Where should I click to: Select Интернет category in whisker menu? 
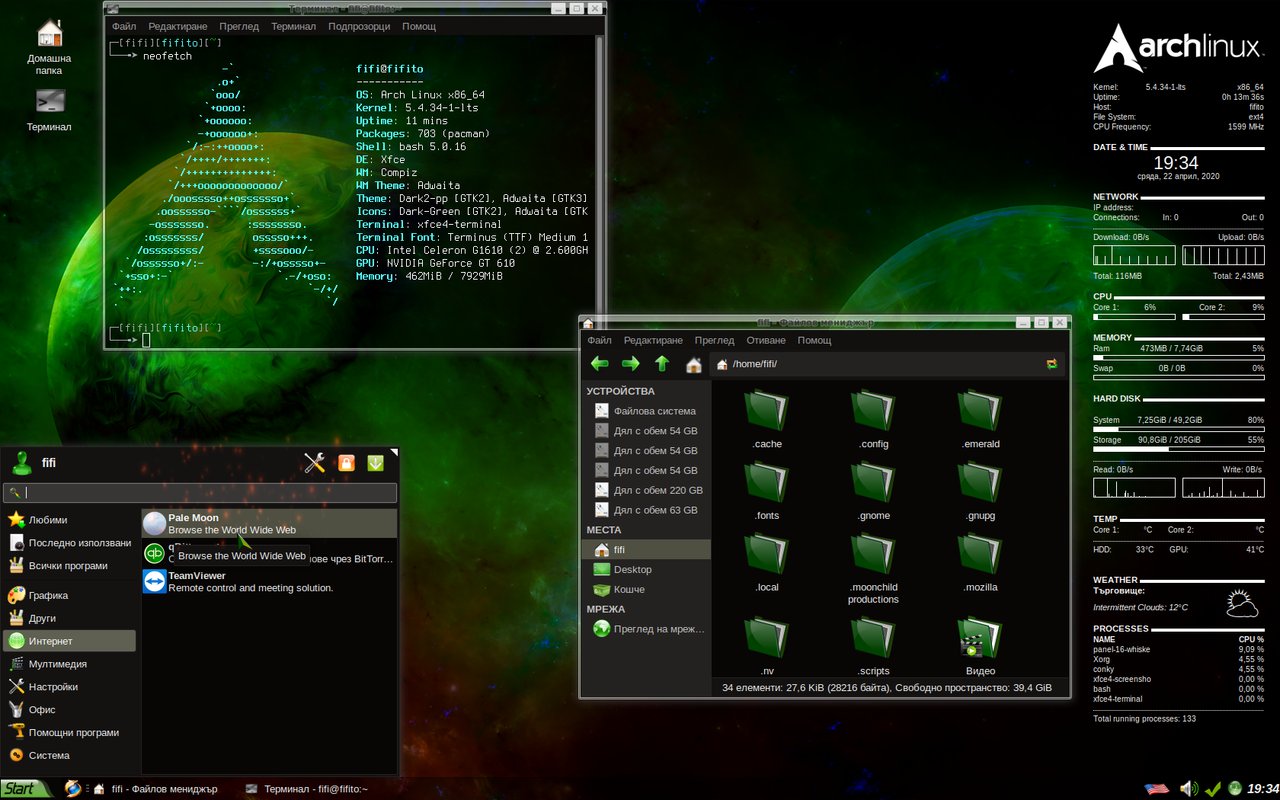(70, 641)
